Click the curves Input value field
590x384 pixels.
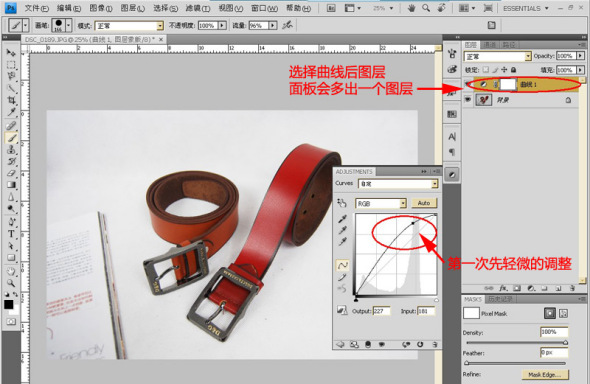pyautogui.click(x=426, y=311)
